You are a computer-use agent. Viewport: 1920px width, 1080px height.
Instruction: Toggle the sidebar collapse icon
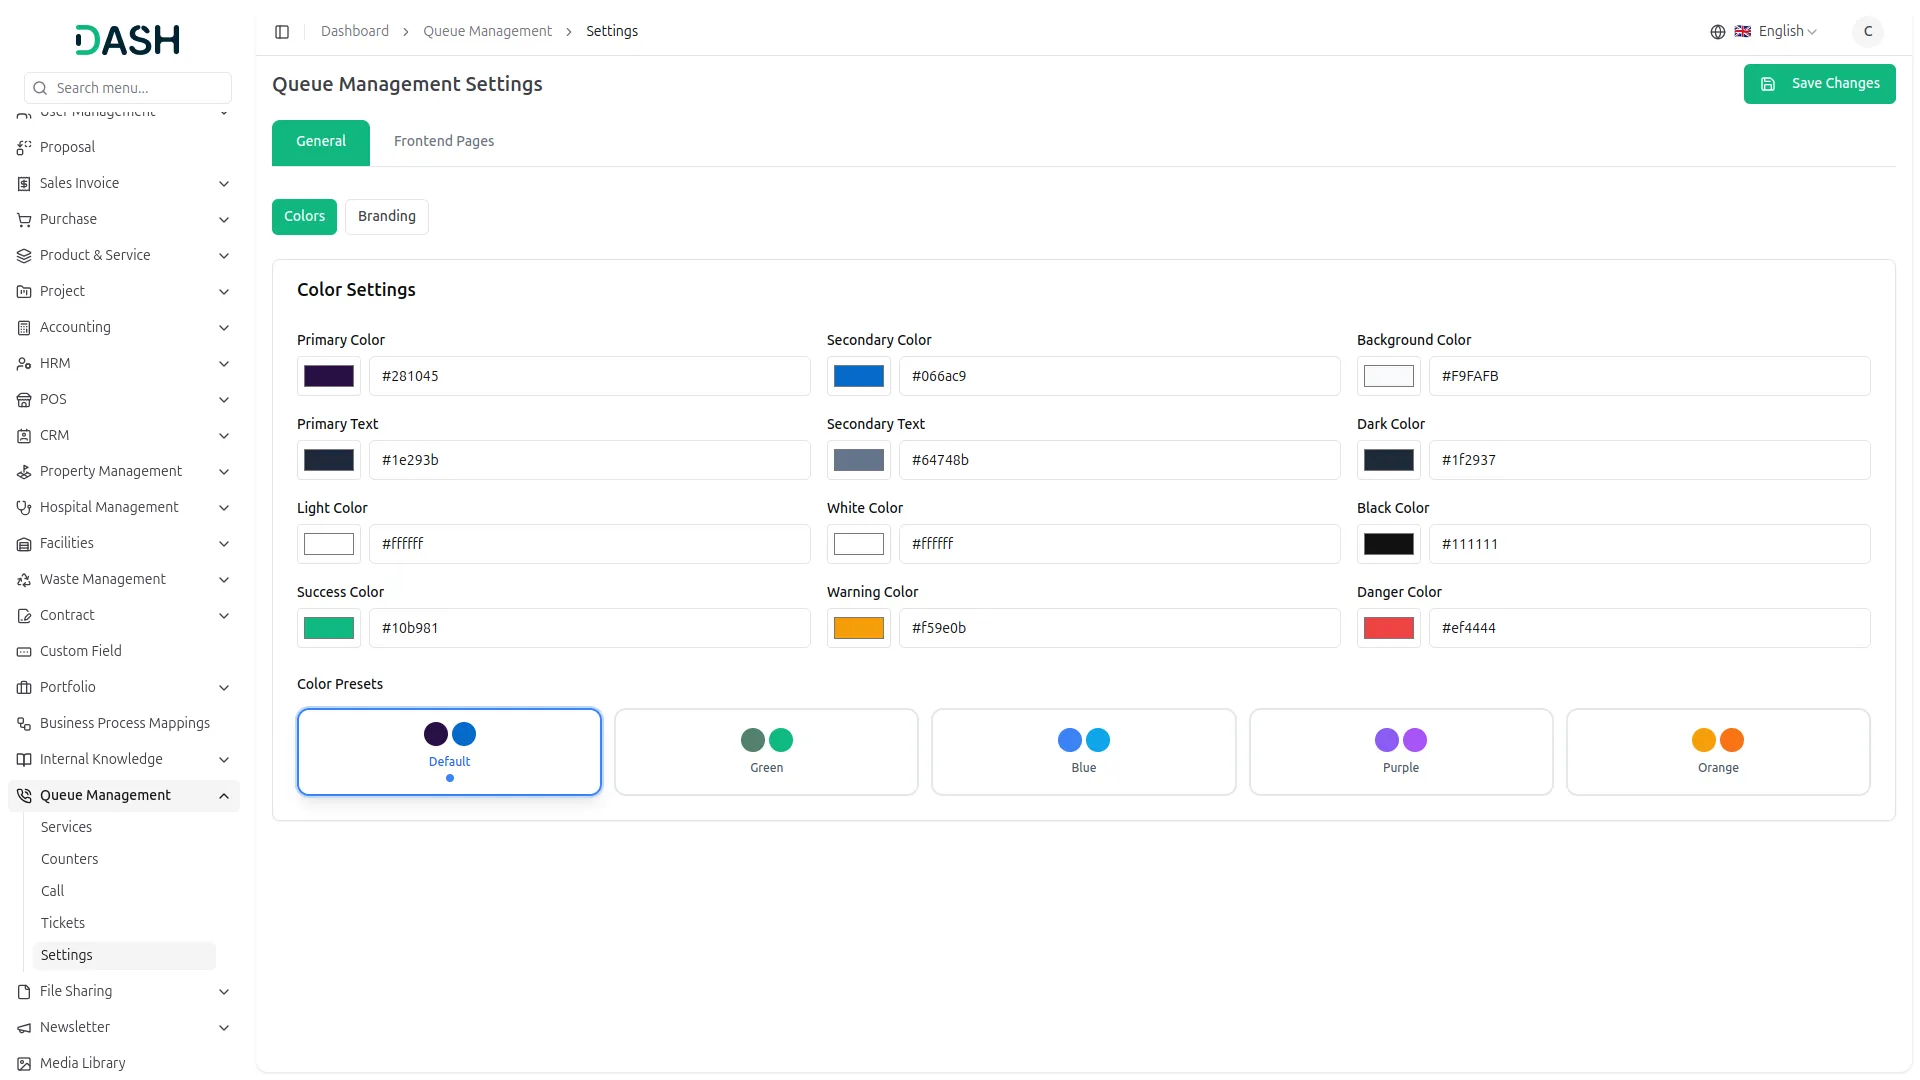click(282, 32)
